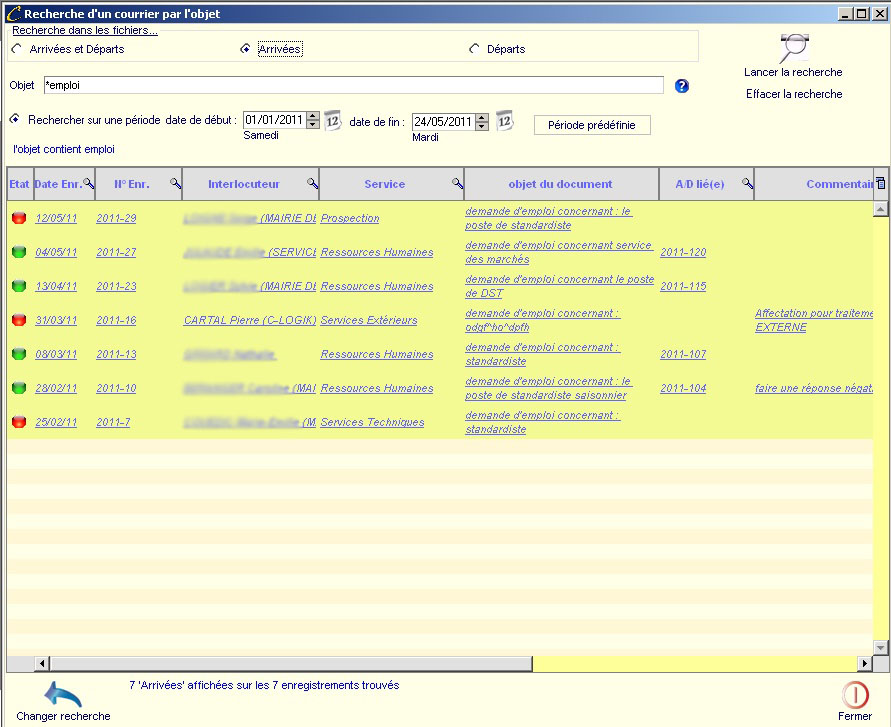
Task: Open the table column options icon at top right
Action: pyautogui.click(x=880, y=183)
